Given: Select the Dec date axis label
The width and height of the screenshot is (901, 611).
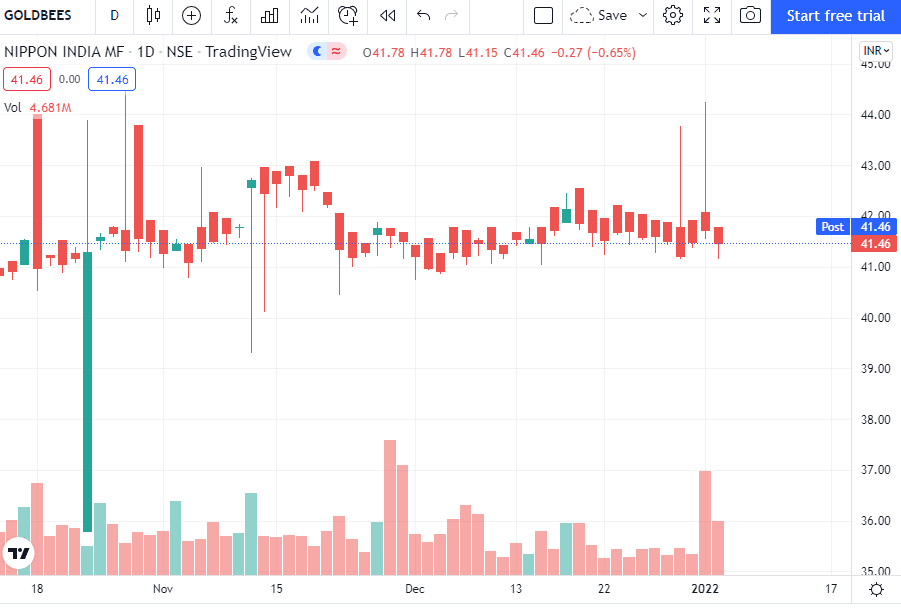Looking at the screenshot, I should coord(414,589).
